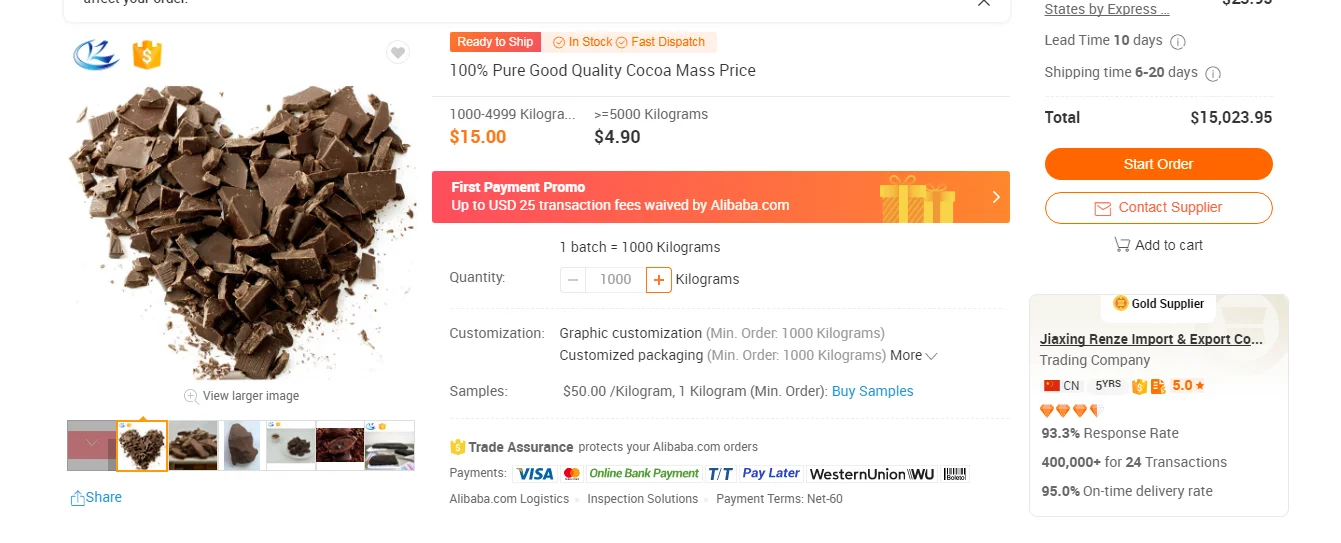The height and width of the screenshot is (543, 1341).
Task: Select the cocoa rock chunk thumbnail
Action: point(242,446)
